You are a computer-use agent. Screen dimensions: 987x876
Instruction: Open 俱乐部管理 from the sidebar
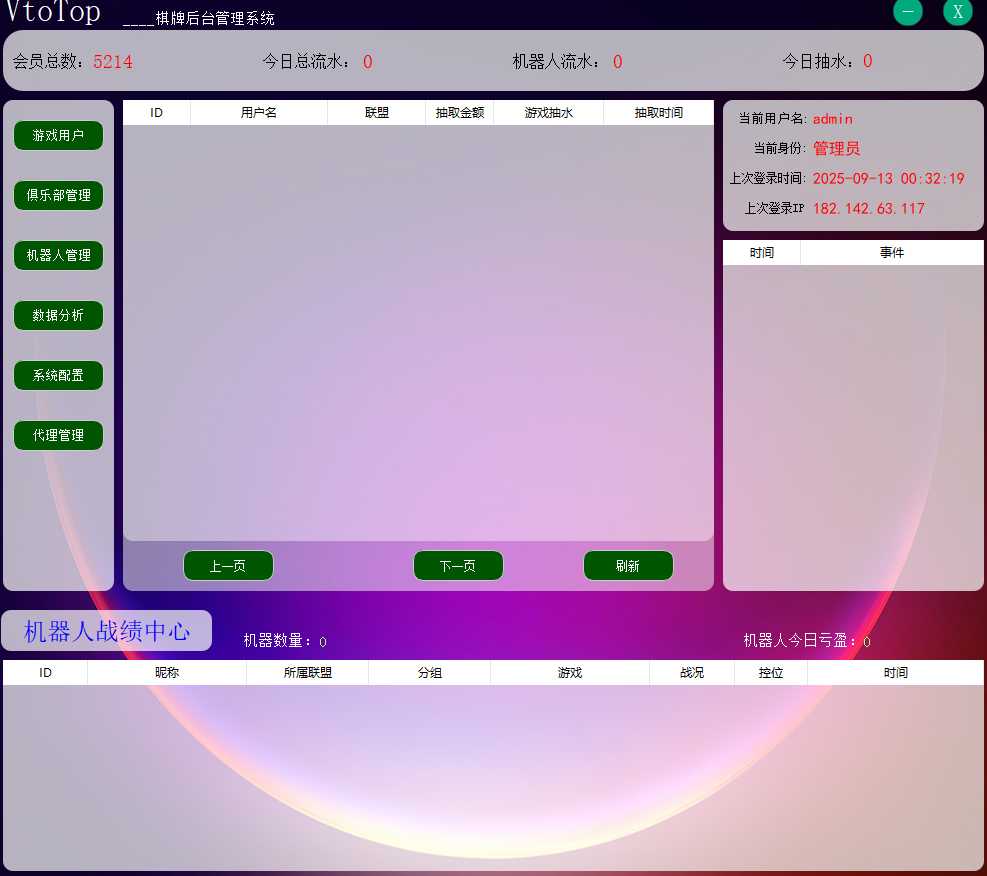pos(58,196)
